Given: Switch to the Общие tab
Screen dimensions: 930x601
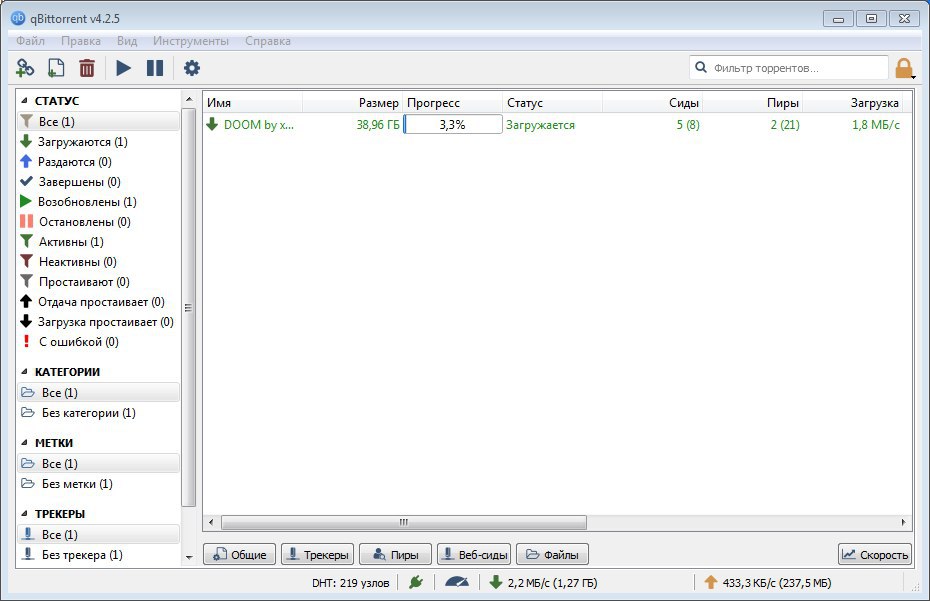Looking at the screenshot, I should pos(240,554).
